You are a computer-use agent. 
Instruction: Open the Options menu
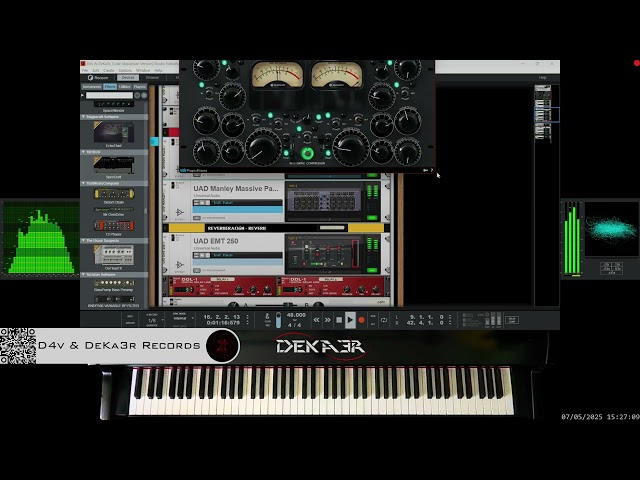tap(125, 70)
